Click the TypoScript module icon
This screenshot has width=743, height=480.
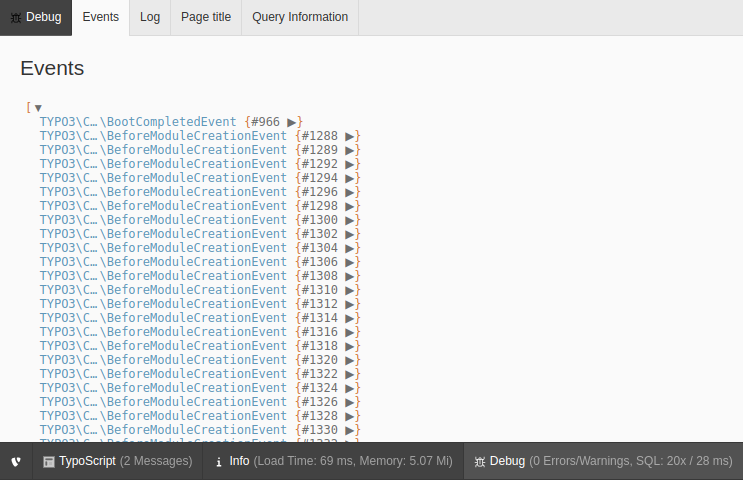click(48, 462)
